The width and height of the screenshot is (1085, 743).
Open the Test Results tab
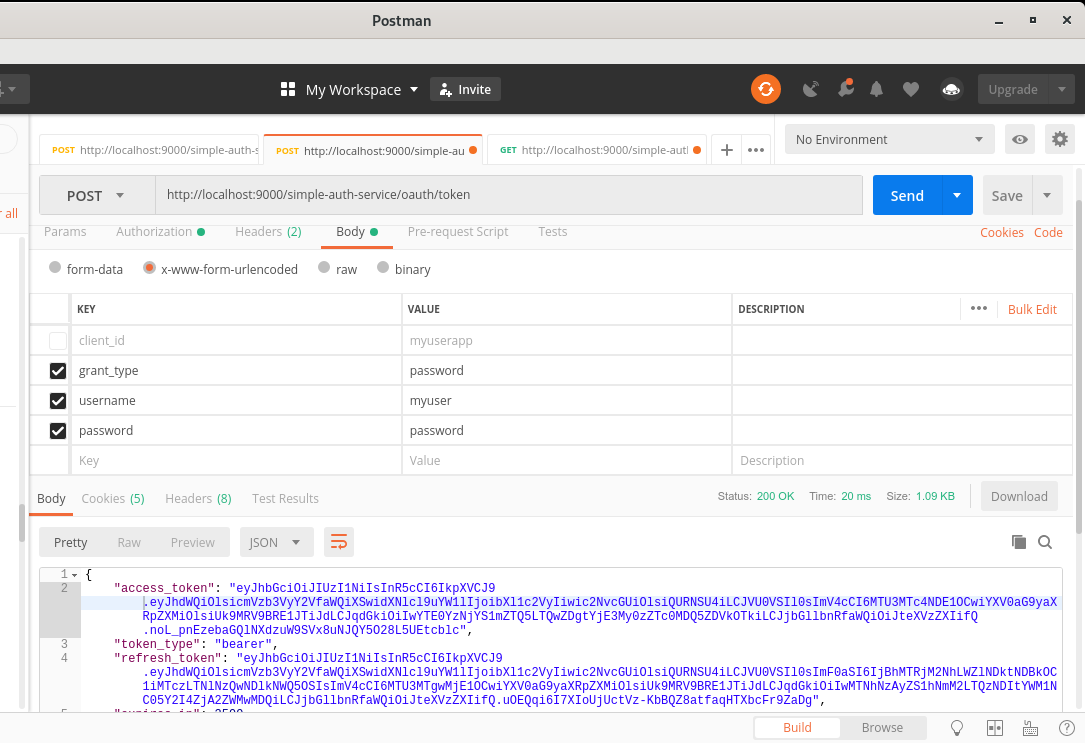click(x=285, y=498)
